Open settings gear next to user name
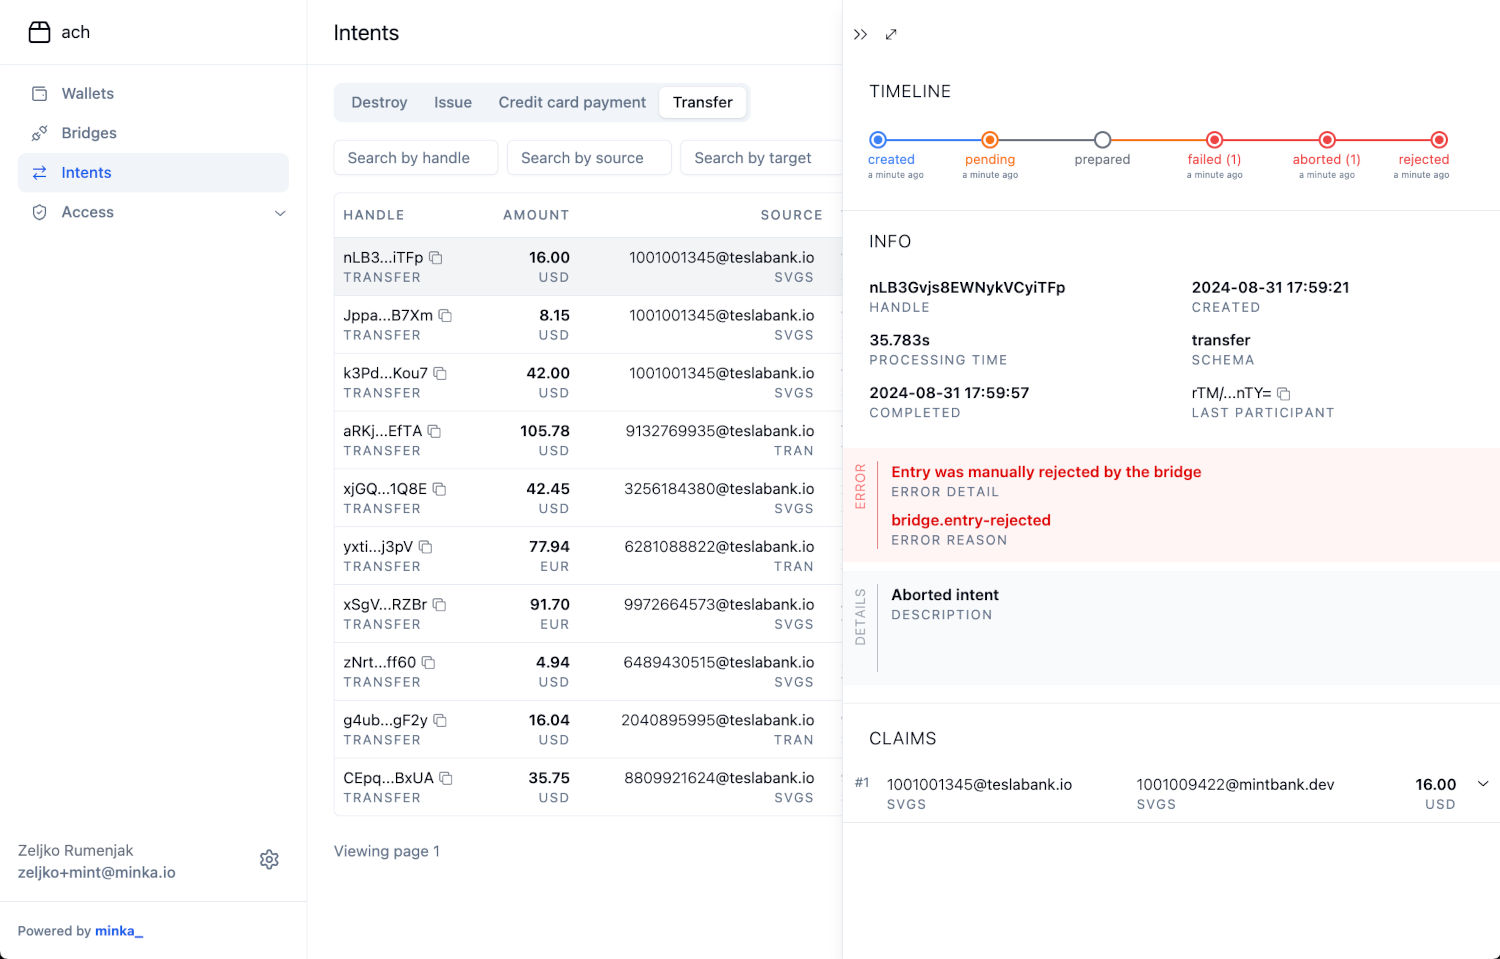 tap(269, 860)
